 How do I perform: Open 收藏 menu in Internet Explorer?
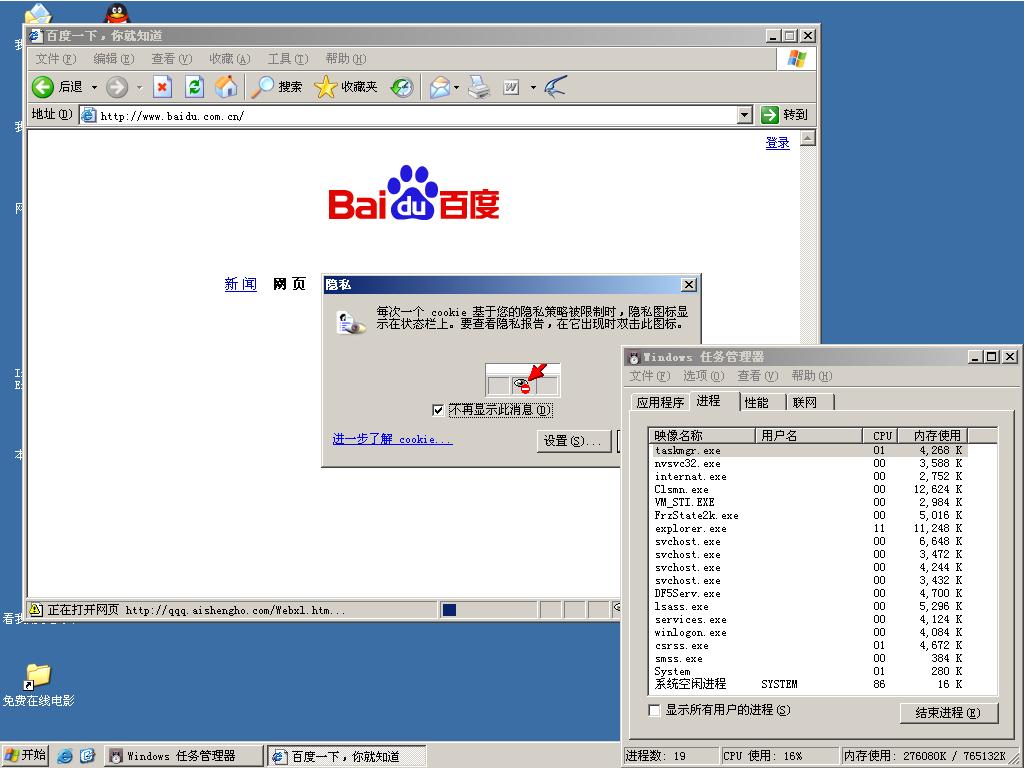[229, 59]
